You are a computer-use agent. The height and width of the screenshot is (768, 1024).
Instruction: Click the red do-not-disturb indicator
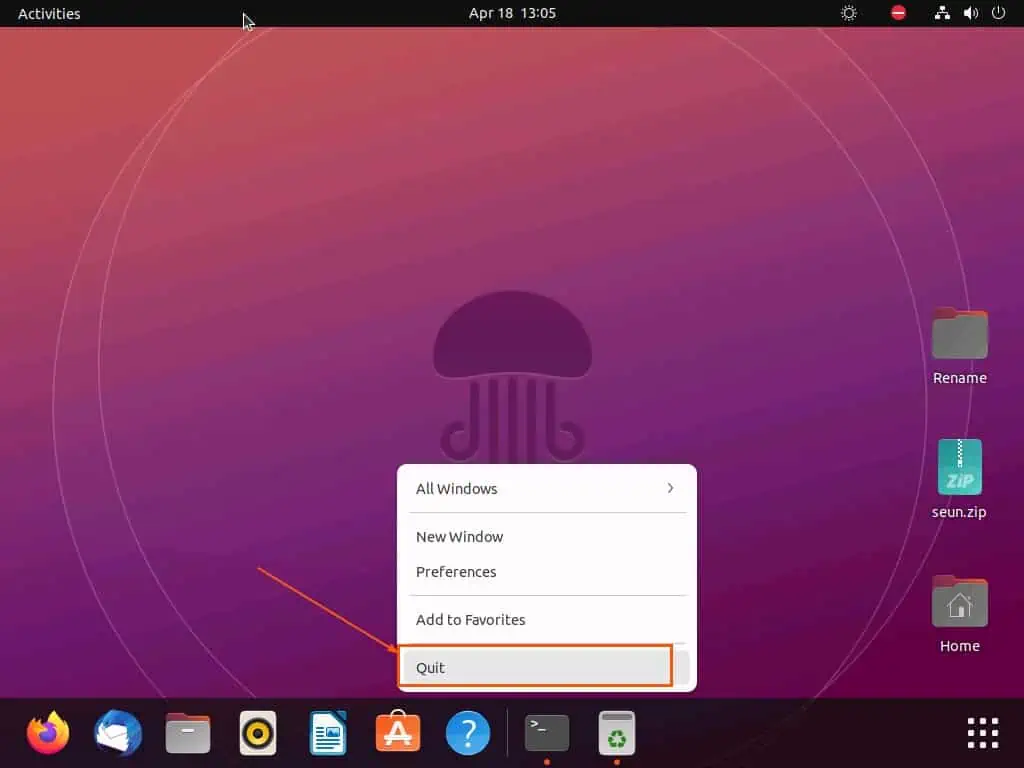tap(899, 13)
